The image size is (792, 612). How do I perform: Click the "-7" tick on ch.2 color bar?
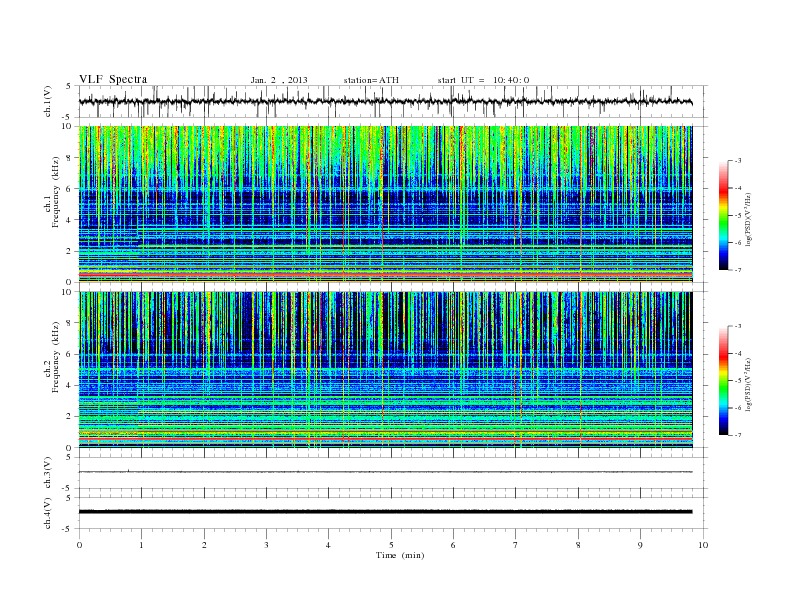tap(737, 435)
